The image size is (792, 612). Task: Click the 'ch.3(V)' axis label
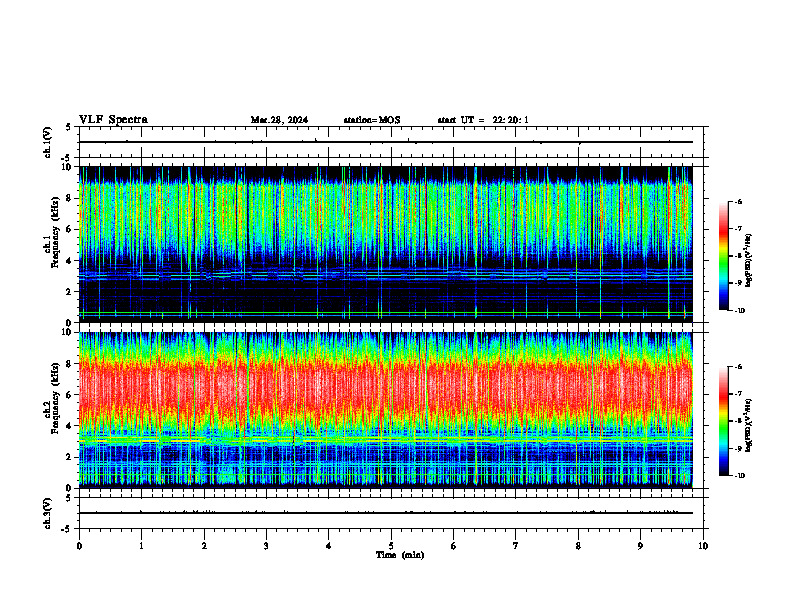[48, 513]
